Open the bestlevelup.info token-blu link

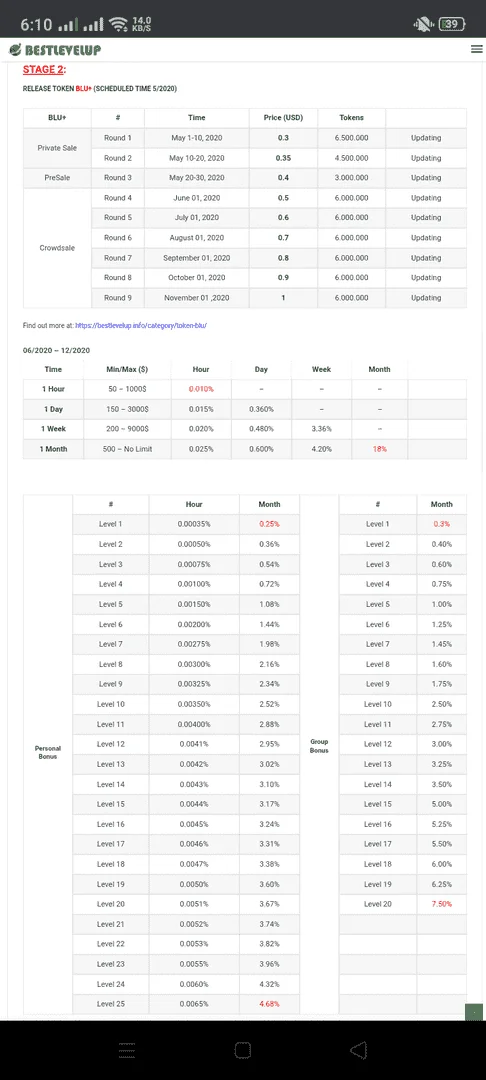coord(141,324)
